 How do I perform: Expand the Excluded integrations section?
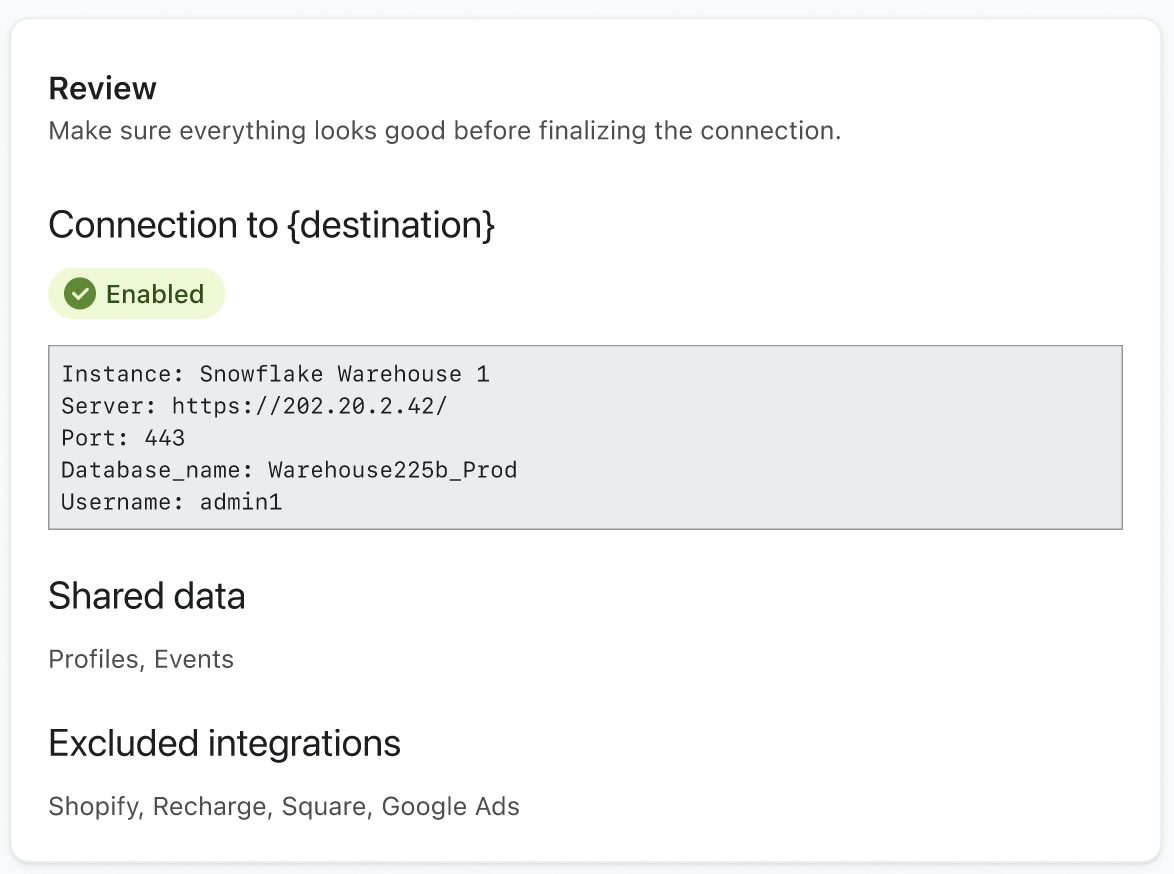point(224,743)
